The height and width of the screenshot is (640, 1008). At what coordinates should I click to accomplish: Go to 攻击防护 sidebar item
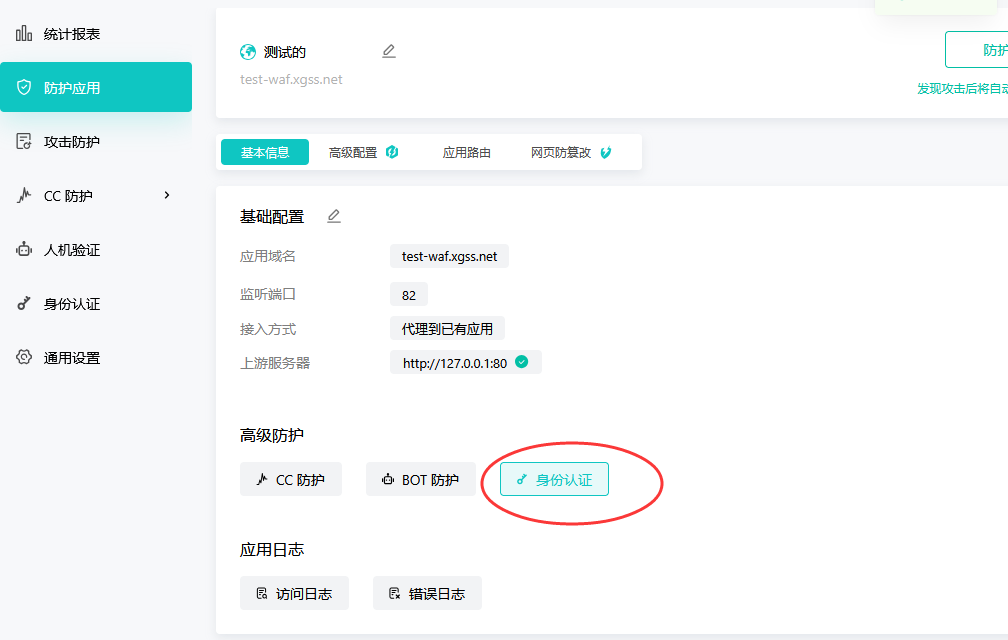click(x=71, y=142)
